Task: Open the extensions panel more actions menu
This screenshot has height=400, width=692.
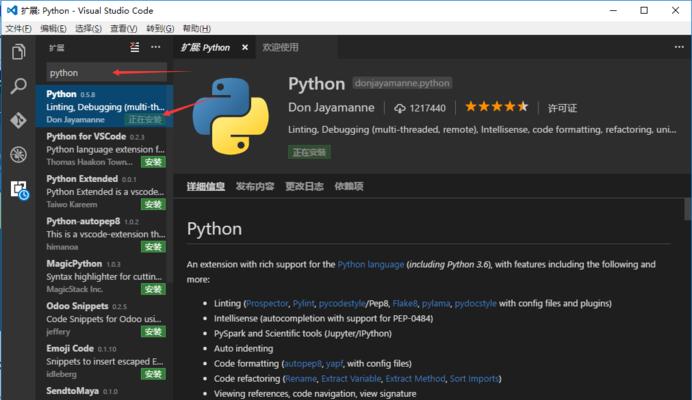Action: pos(156,47)
